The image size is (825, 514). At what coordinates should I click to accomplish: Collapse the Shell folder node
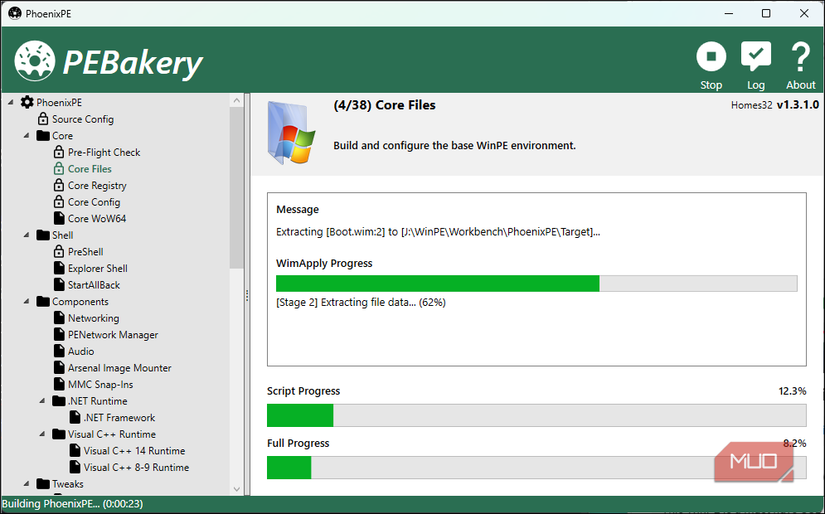[27, 235]
